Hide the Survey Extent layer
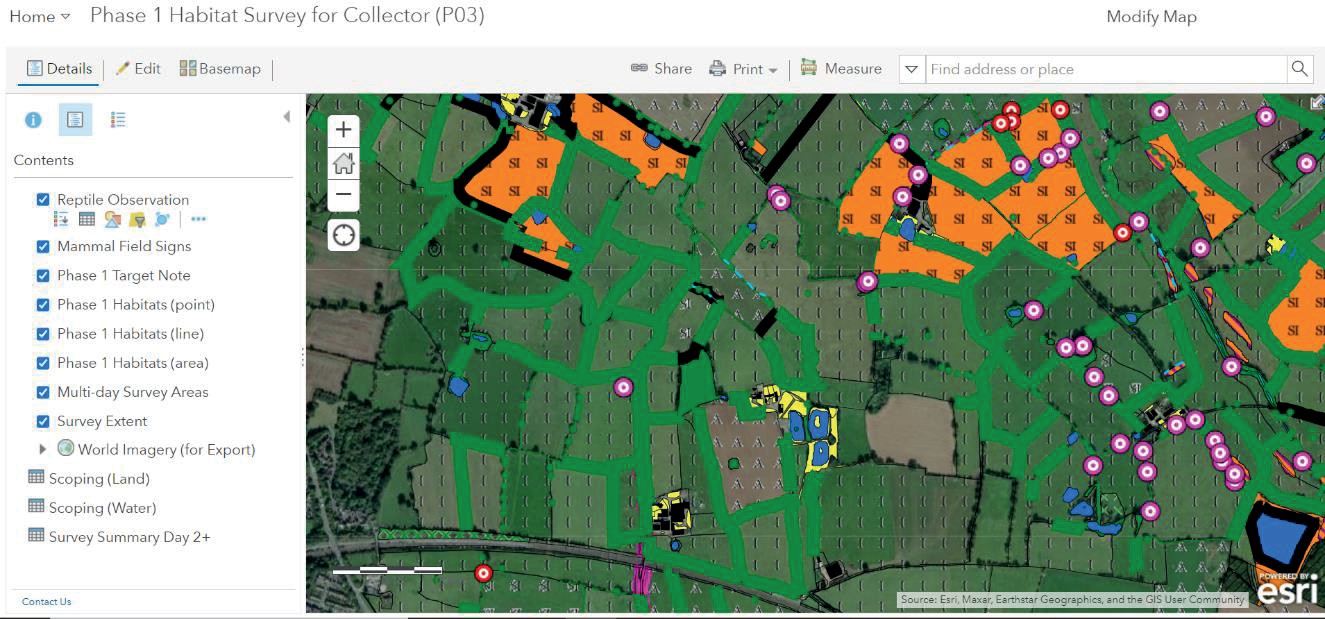Screen dimensions: 1325x619 43,421
